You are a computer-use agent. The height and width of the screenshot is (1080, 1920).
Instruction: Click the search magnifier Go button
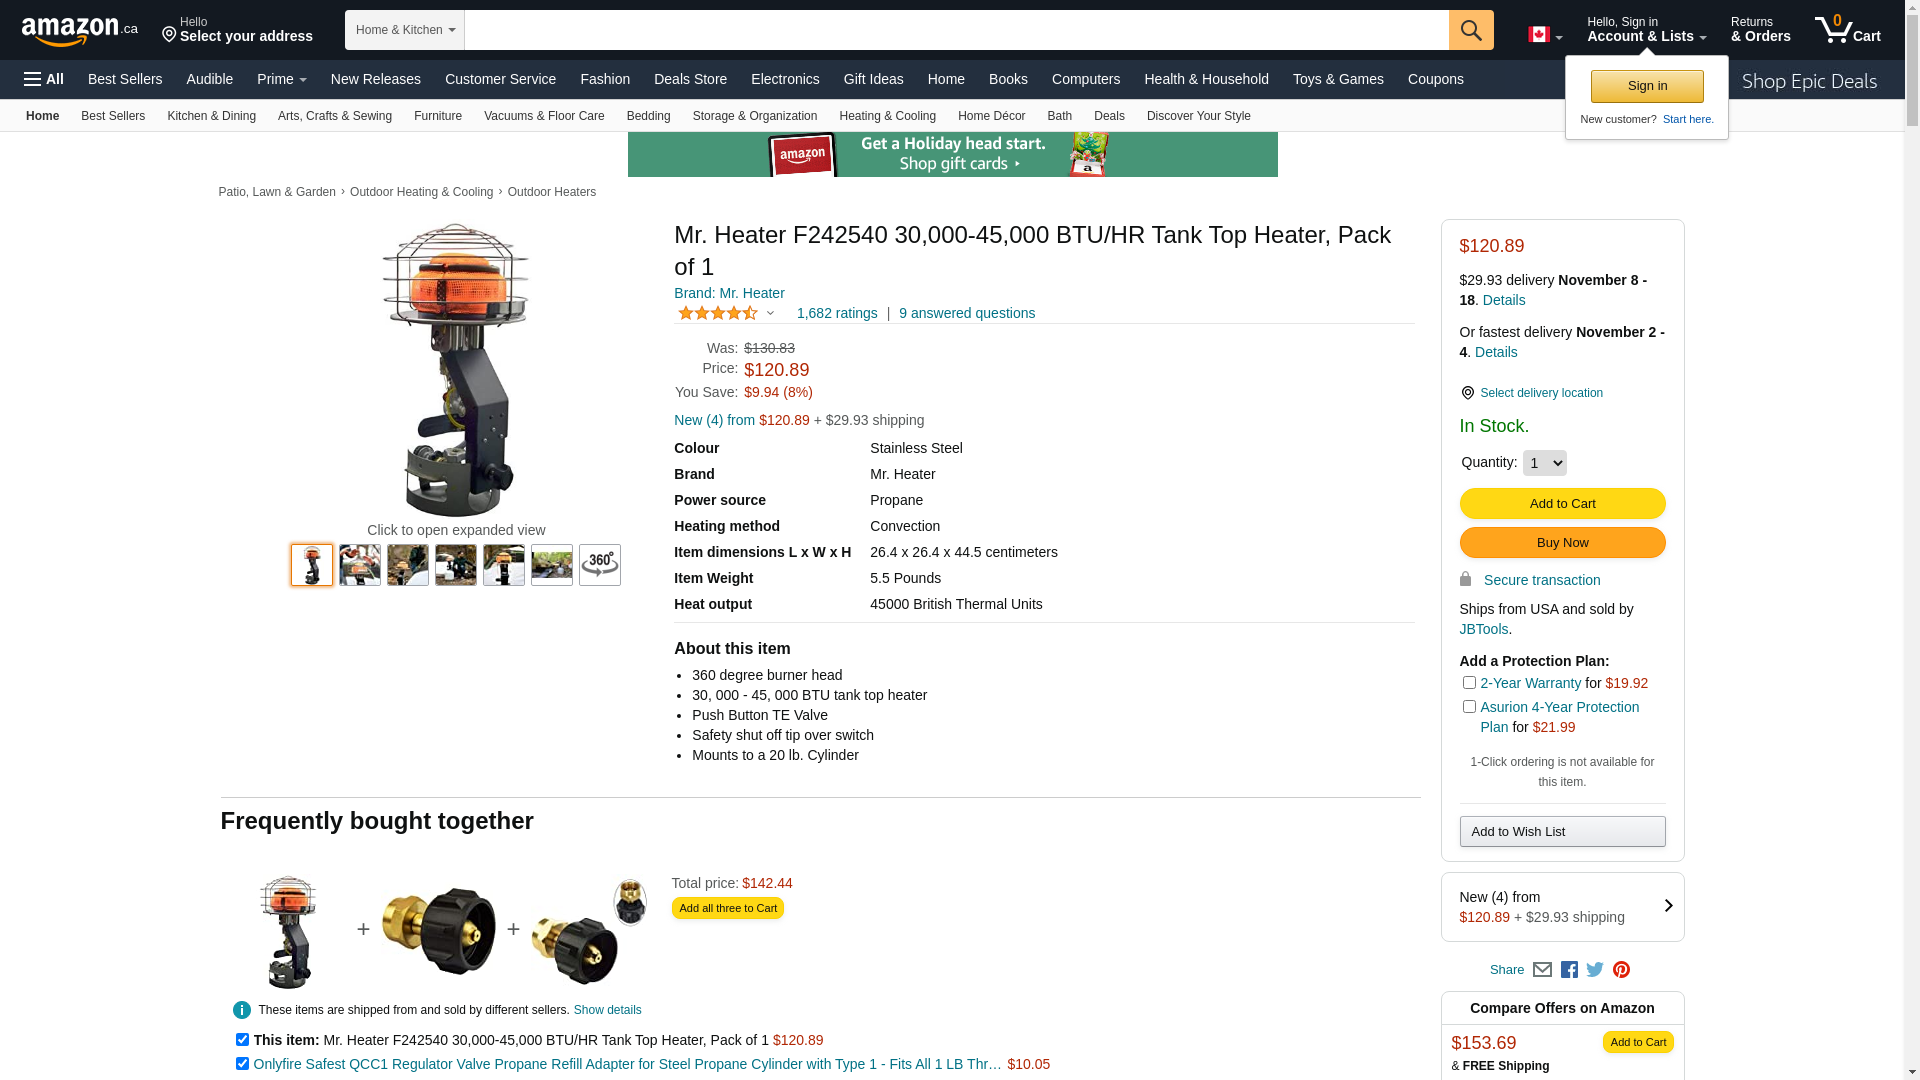click(x=1471, y=30)
